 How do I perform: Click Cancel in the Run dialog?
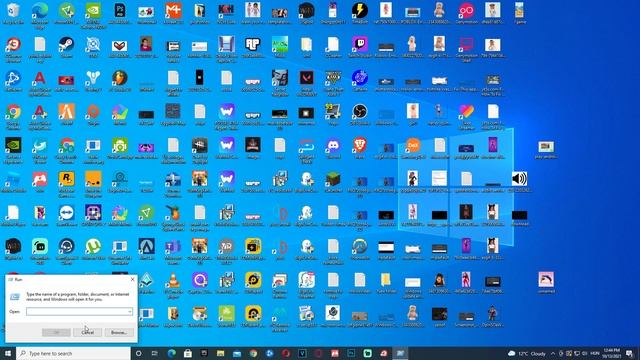[87, 332]
